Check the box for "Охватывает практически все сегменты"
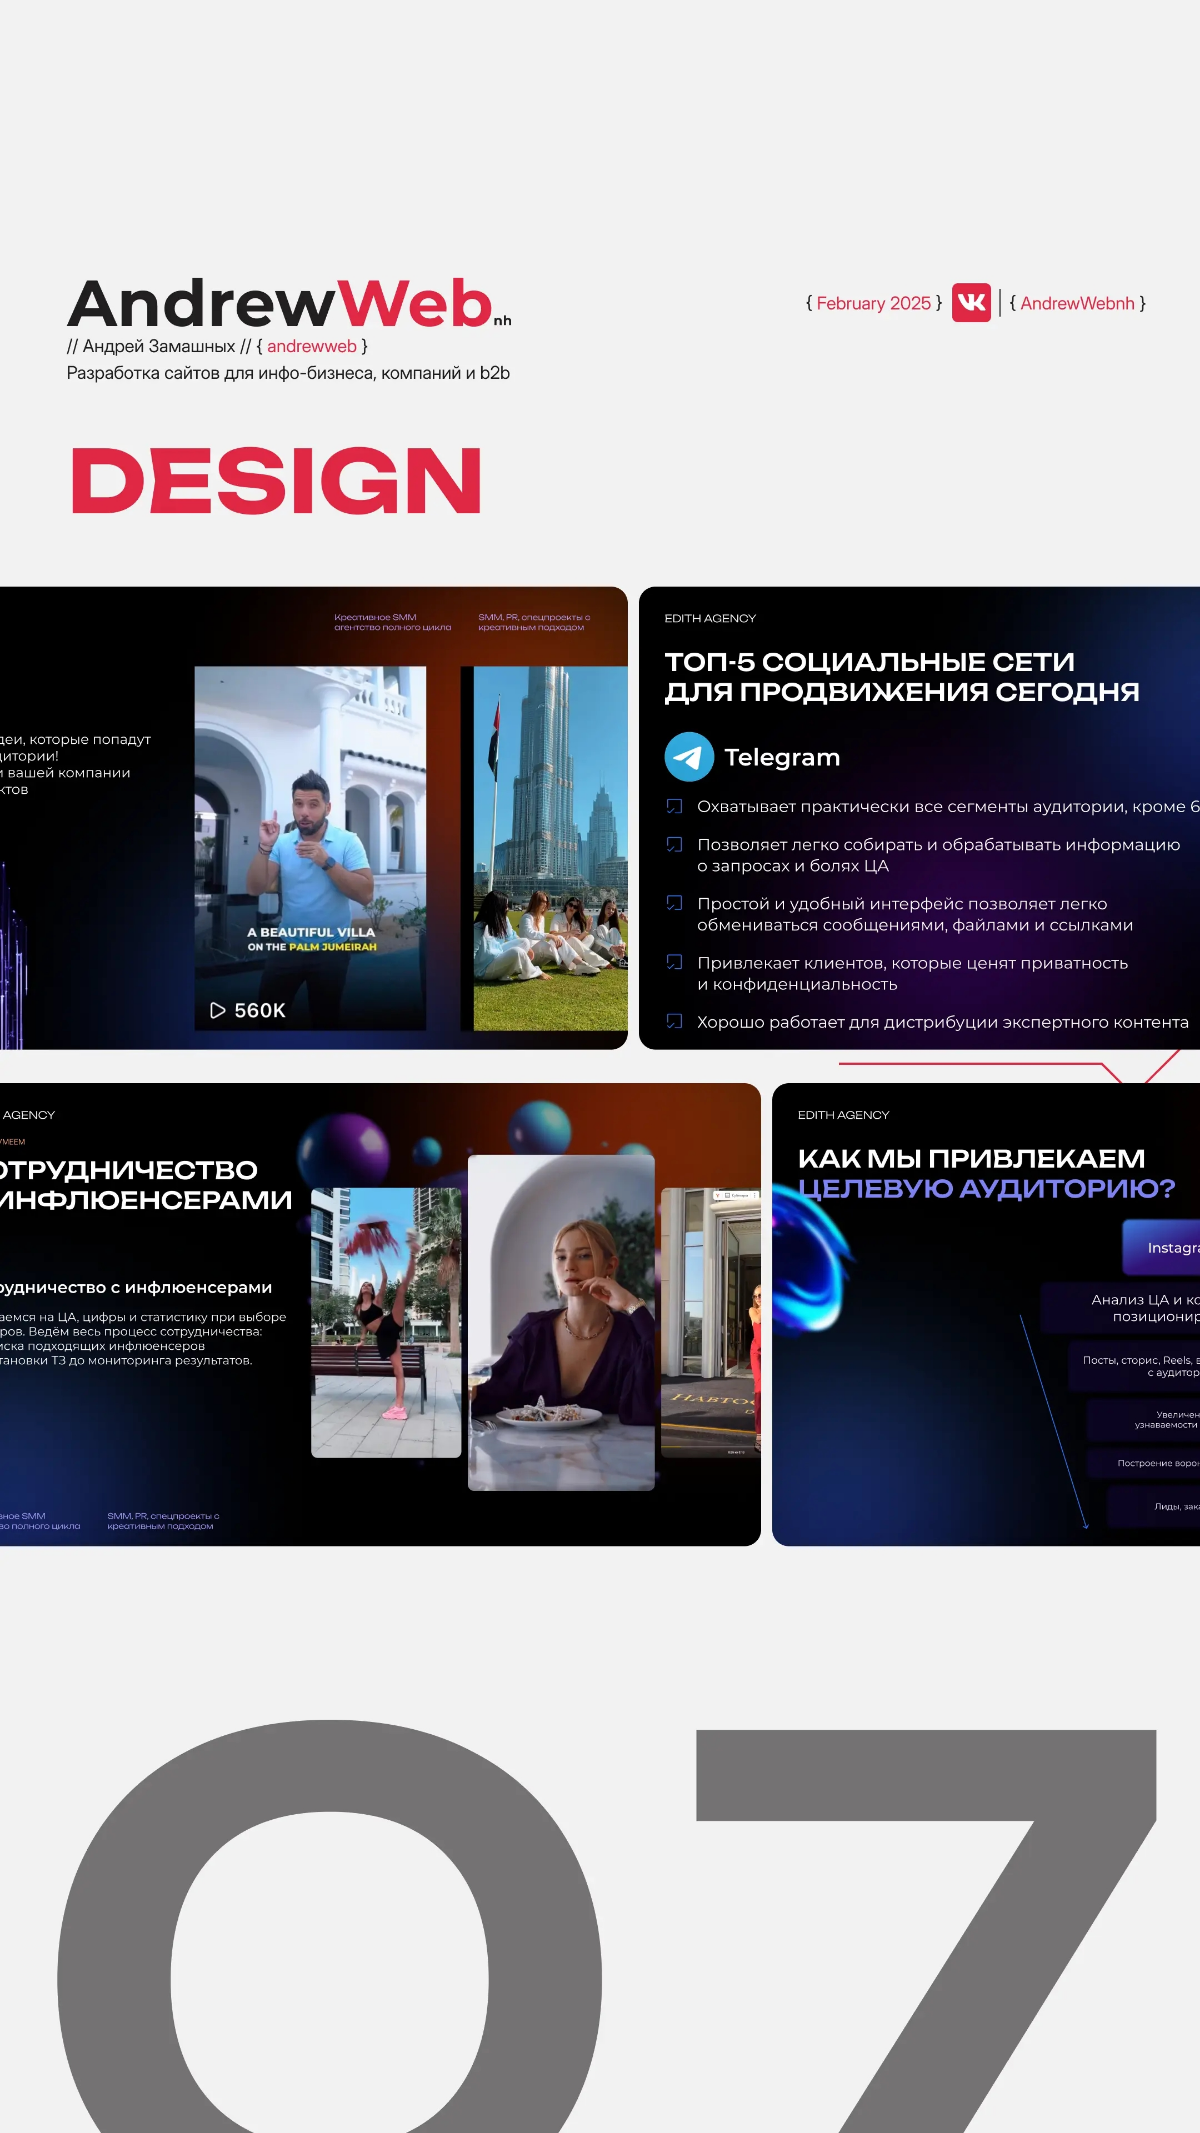This screenshot has height=2133, width=1200. point(675,806)
